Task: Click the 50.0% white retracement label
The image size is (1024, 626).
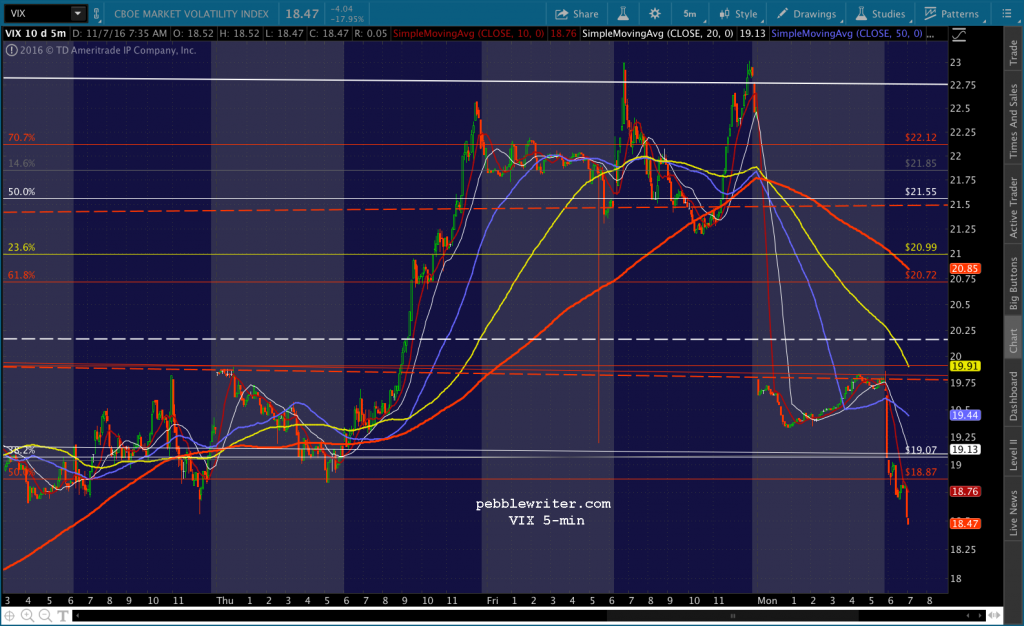Action: point(22,192)
